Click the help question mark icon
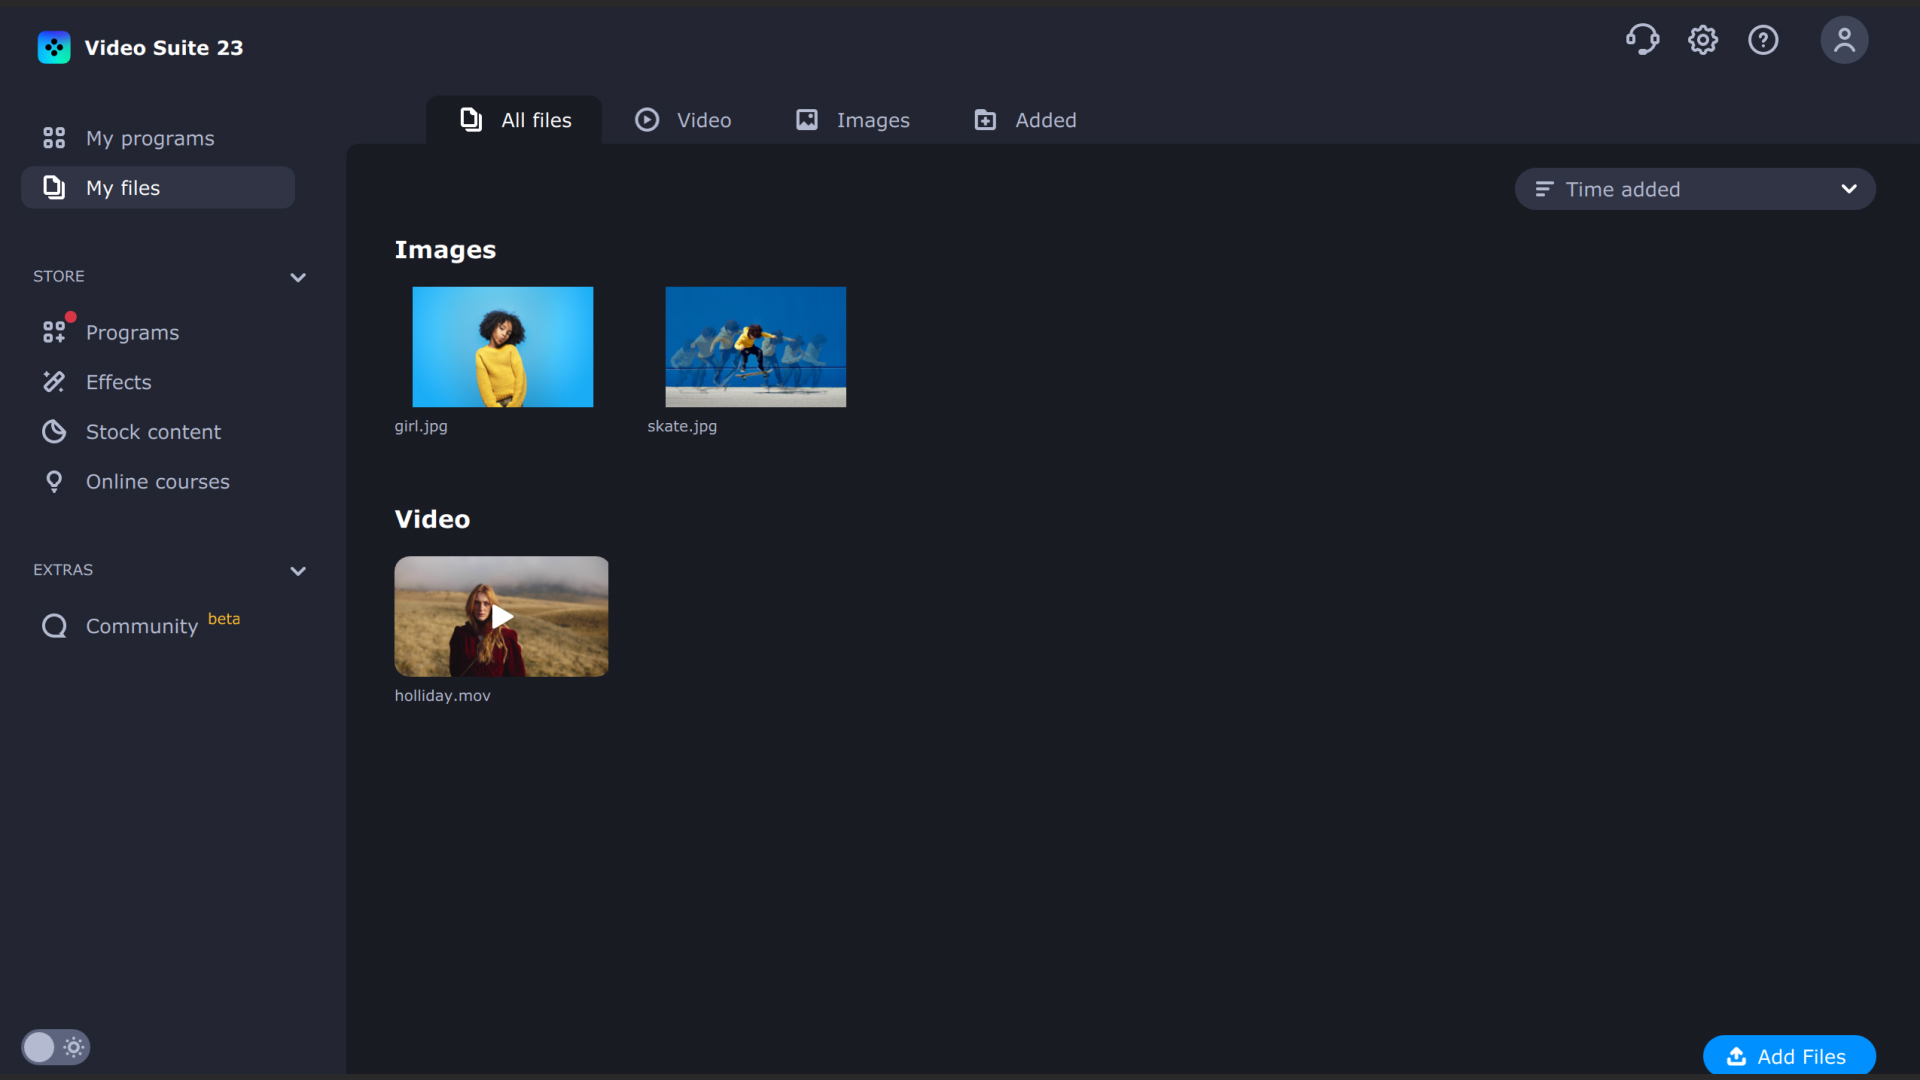 pos(1763,40)
